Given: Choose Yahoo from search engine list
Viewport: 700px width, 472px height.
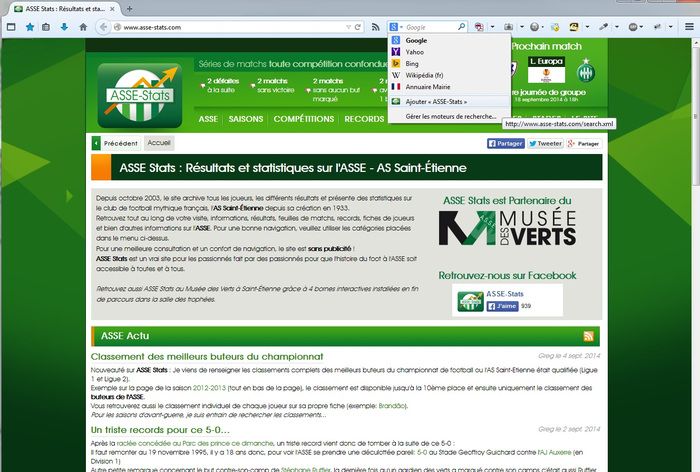Looking at the screenshot, I should pos(449,52).
